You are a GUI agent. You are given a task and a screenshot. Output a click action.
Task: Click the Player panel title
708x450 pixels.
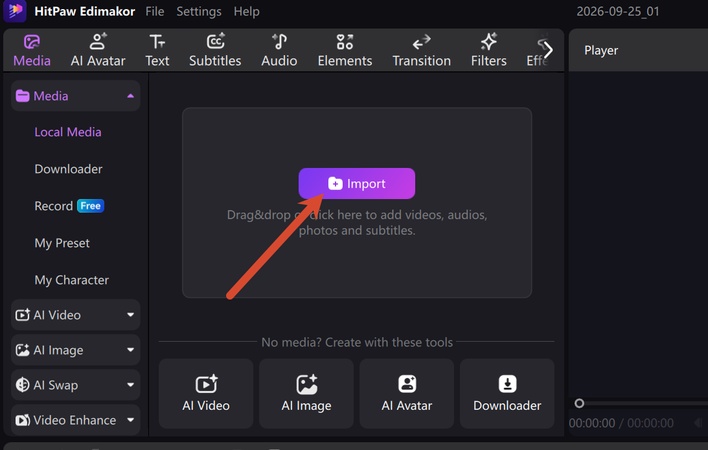point(601,50)
